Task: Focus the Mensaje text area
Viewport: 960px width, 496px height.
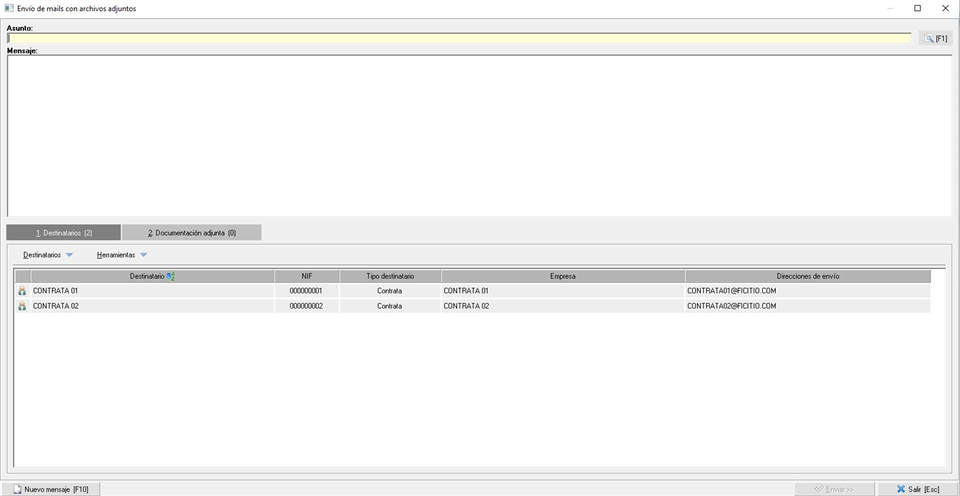Action: point(478,135)
